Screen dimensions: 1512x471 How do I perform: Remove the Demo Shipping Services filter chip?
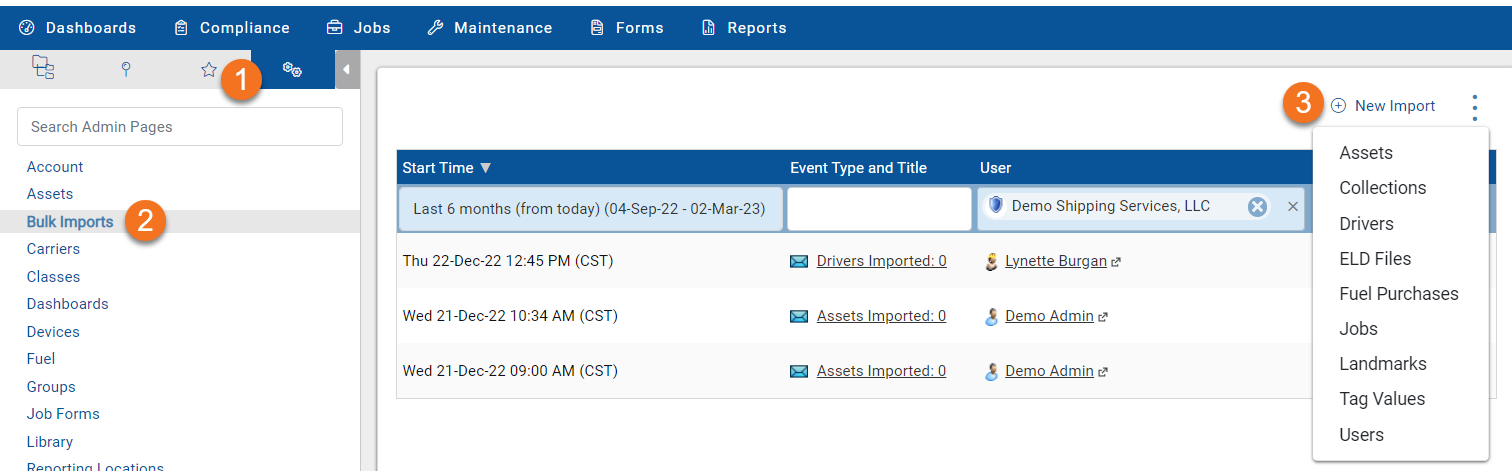point(1257,206)
